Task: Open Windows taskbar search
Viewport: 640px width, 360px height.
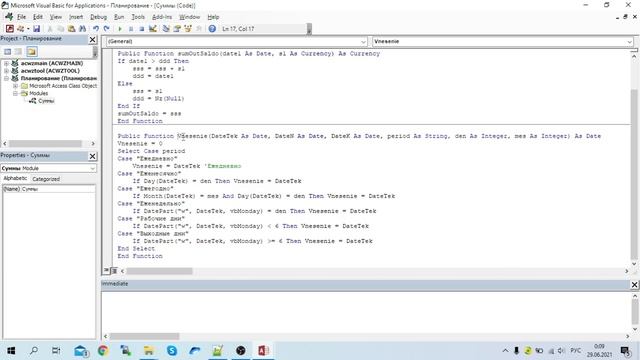Action: [34, 351]
